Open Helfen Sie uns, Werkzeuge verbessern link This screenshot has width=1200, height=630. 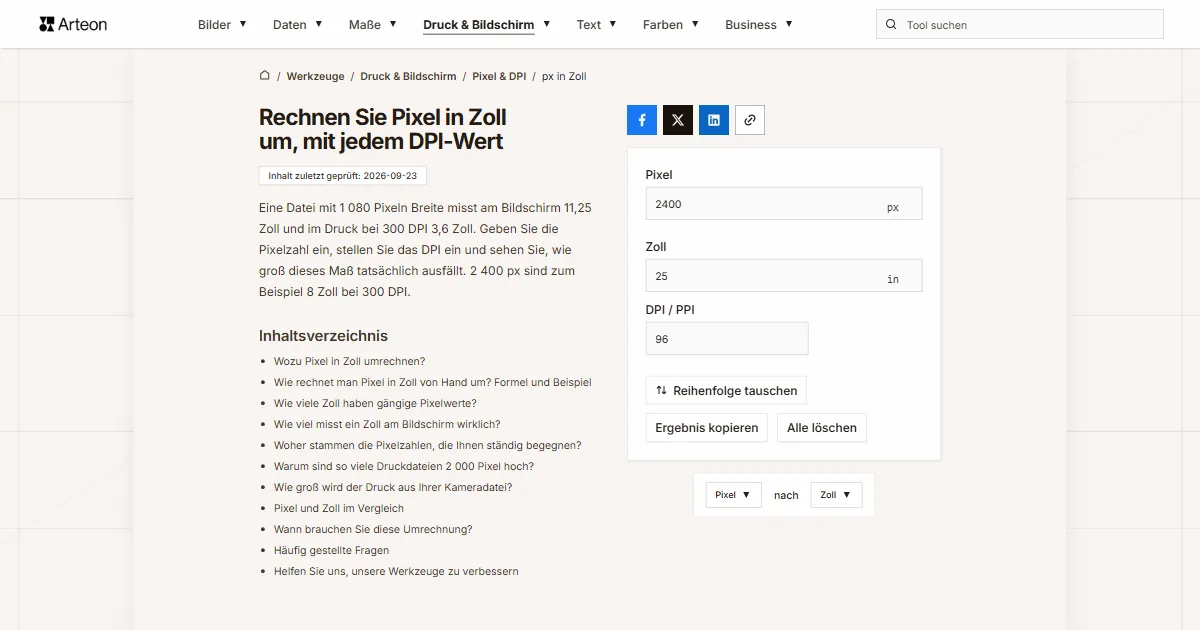click(396, 571)
